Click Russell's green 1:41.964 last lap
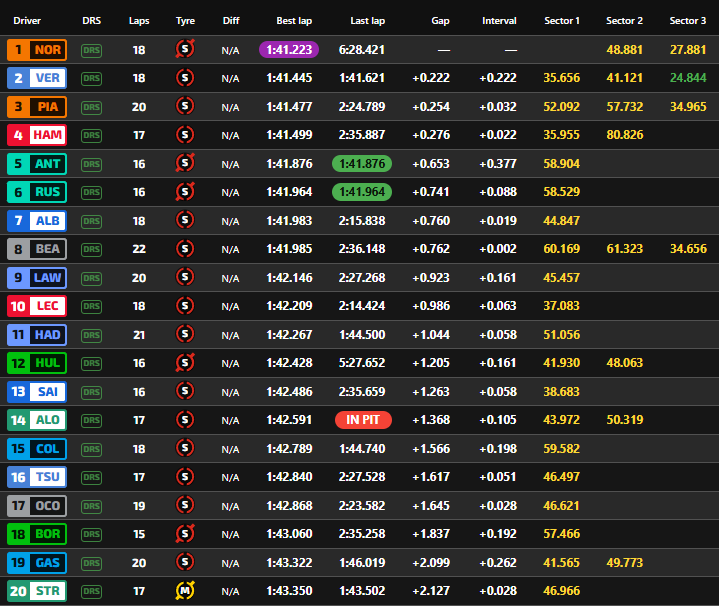The image size is (719, 606). (362, 192)
